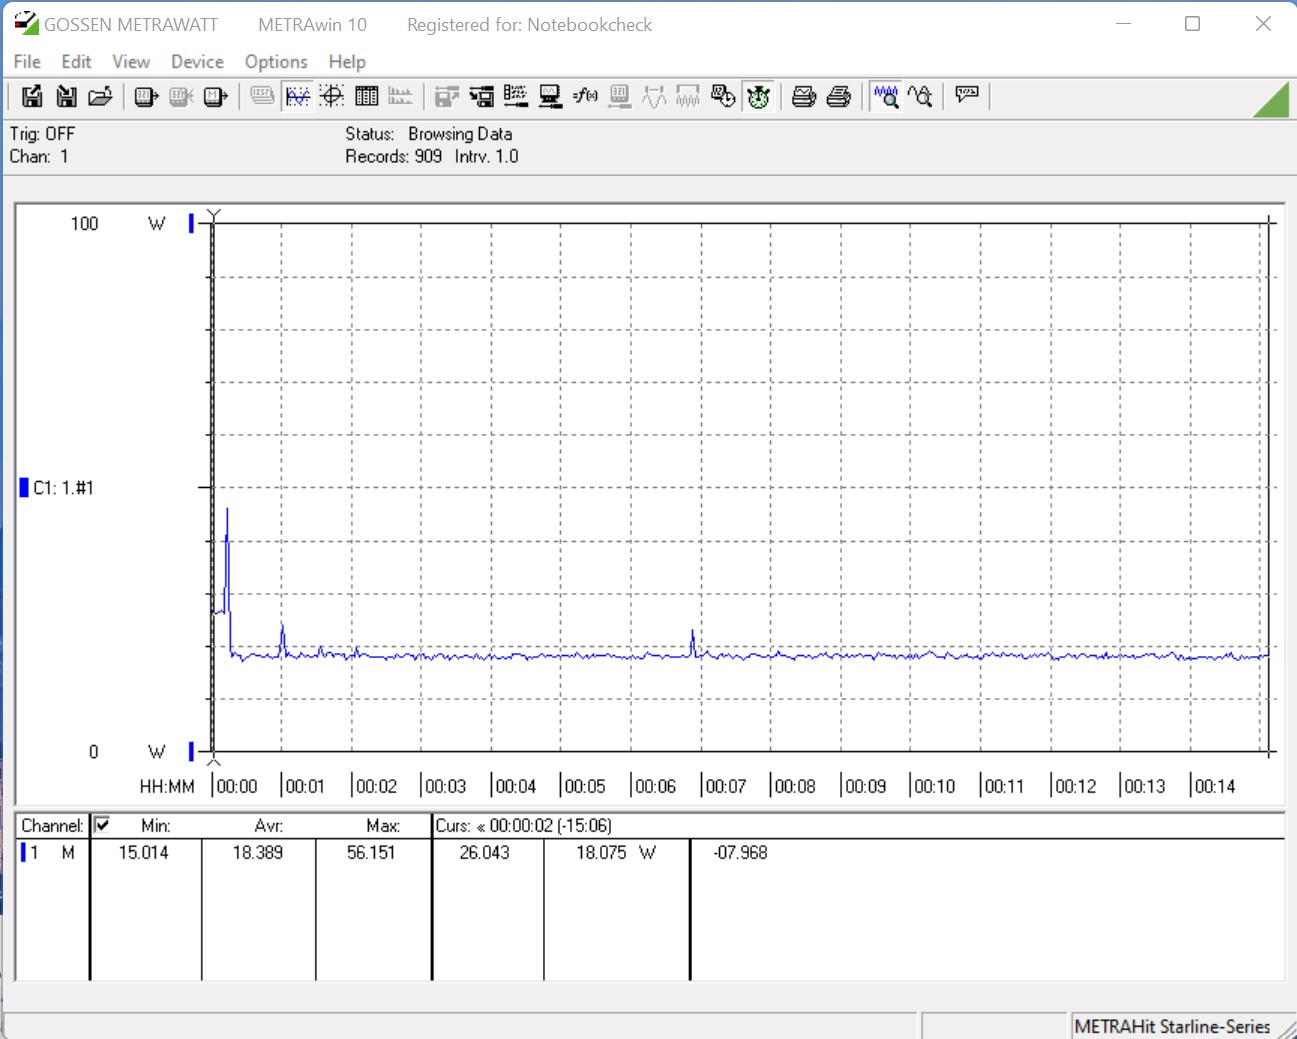The image size is (1297, 1039).
Task: Toggle the Channel checkbox in table header
Action: click(102, 825)
